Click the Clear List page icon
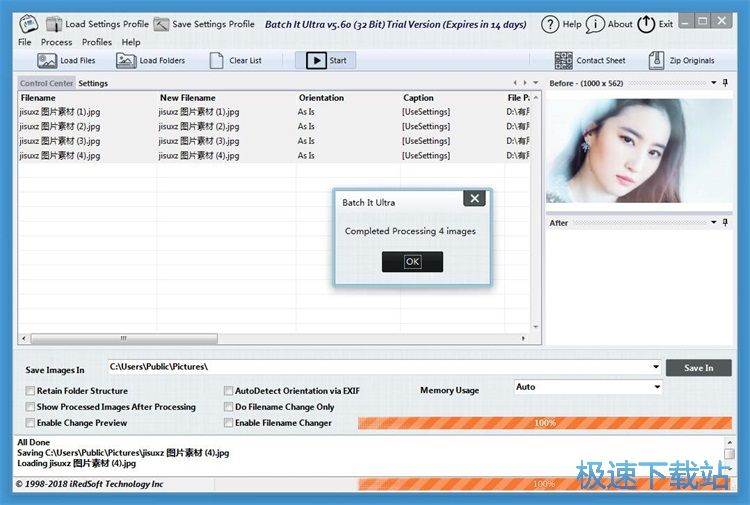Image resolution: width=750 pixels, height=505 pixels. pos(216,61)
